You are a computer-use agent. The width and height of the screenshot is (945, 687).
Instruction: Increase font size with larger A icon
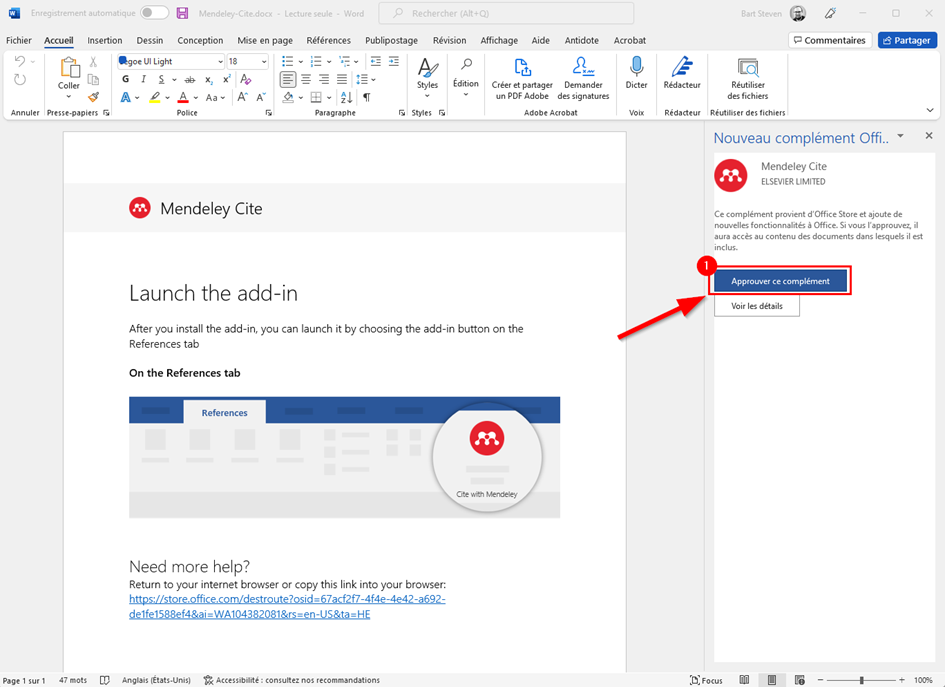tap(242, 97)
